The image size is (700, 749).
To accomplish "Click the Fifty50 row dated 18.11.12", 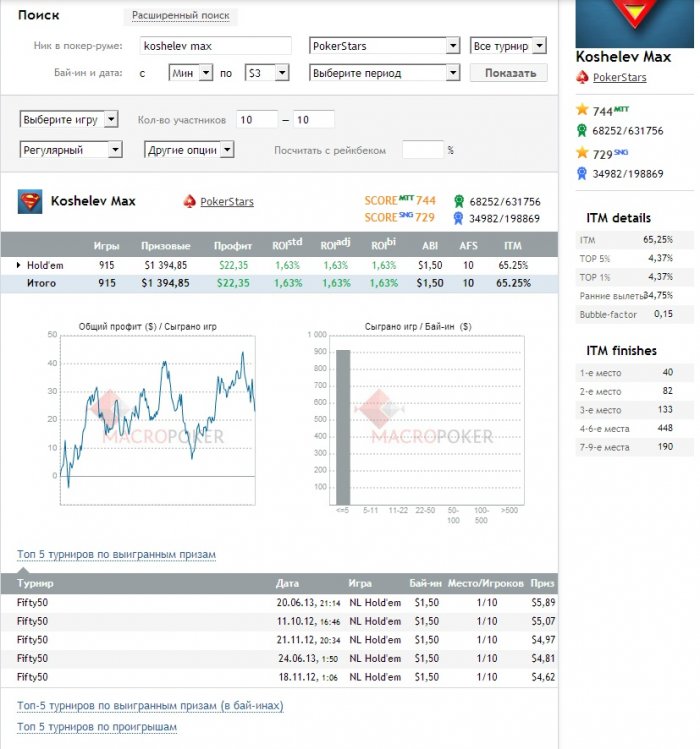I will (279, 677).
